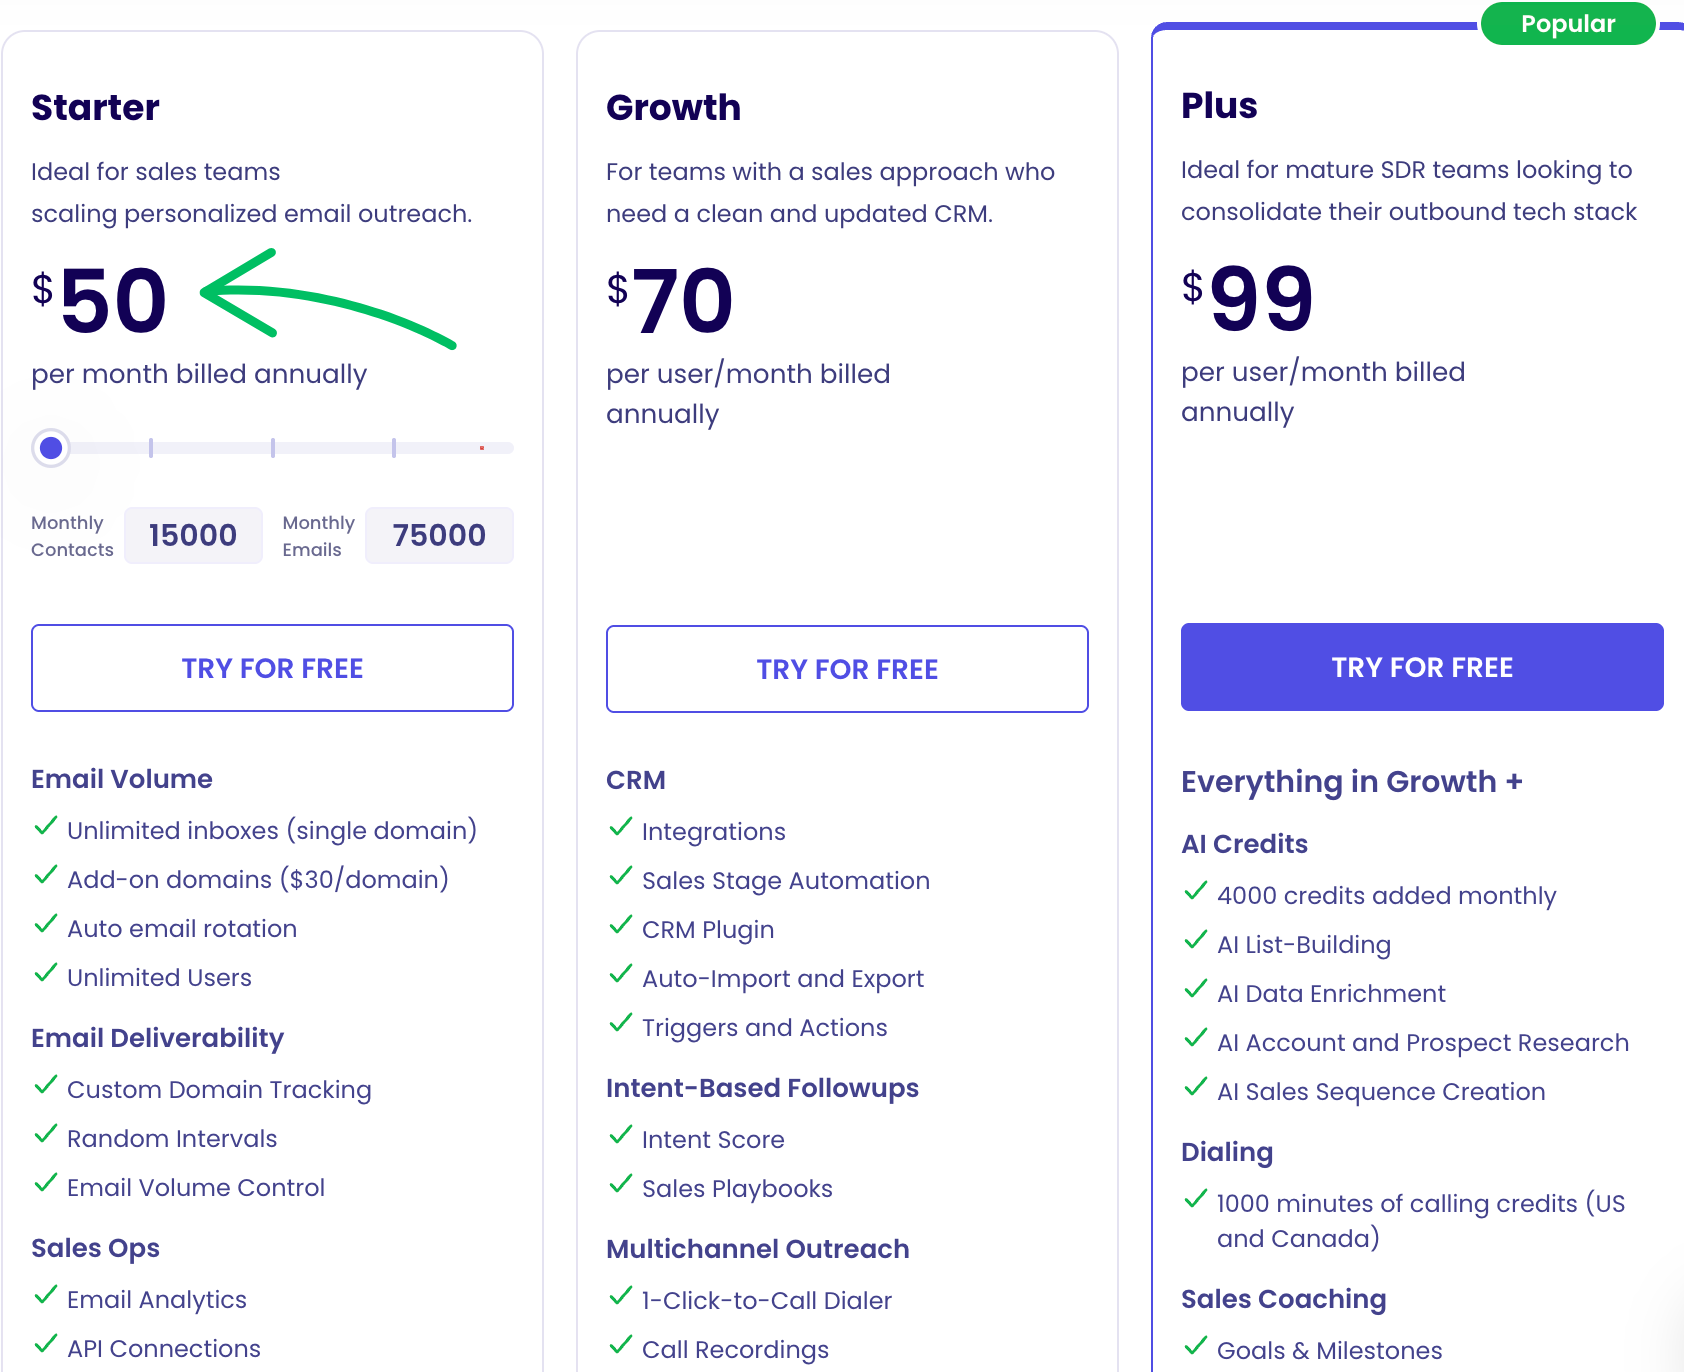
Task: Click the Monthly Contacts 15000 field
Action: click(193, 536)
